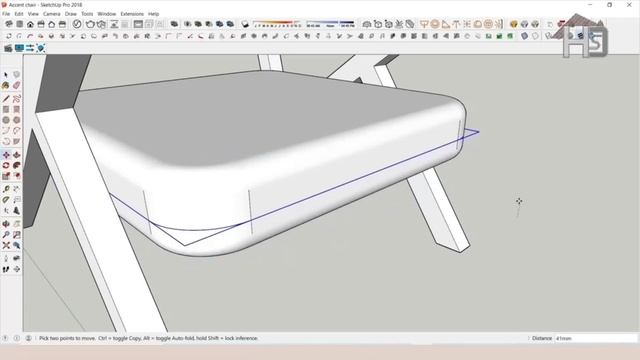Choose the Freehand drawing tool
Screen dimensions: 640x360
click(16, 99)
